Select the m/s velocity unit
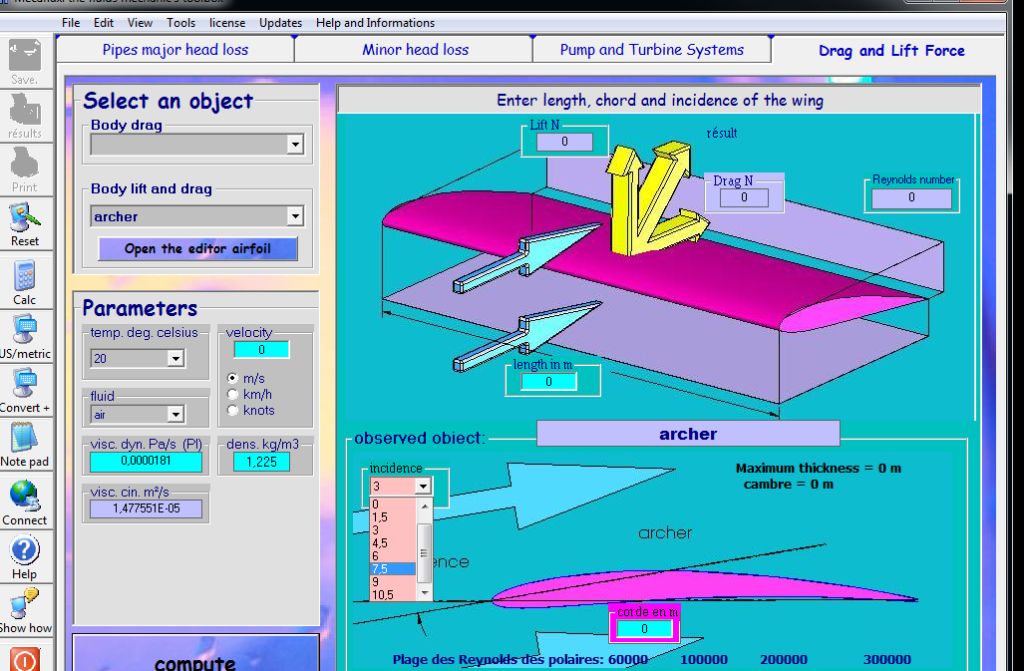 pos(234,379)
